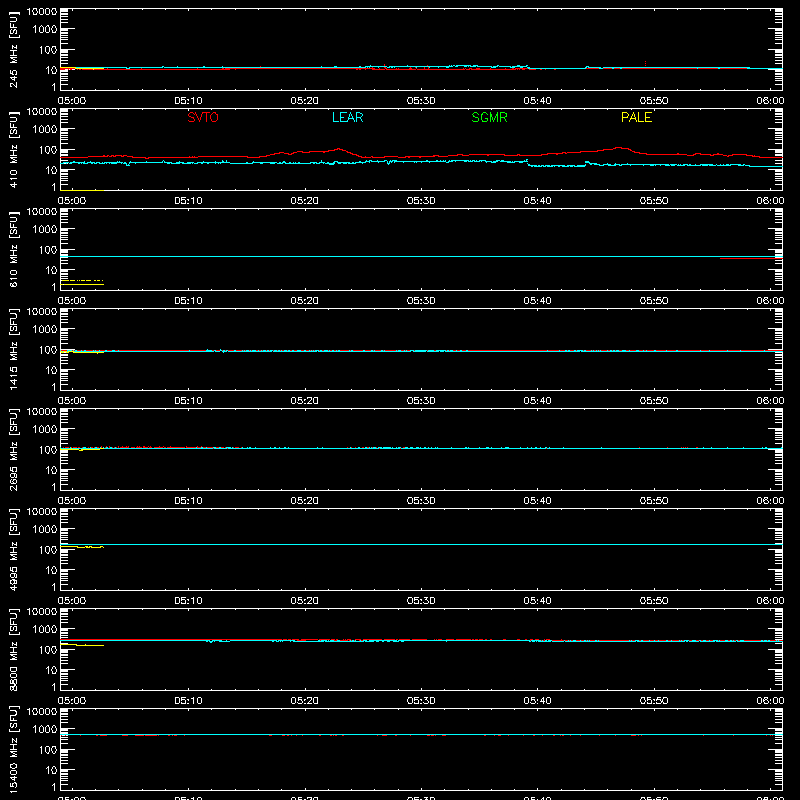Click the short red SVTO segment in 610 MHz plot
Image resolution: width=800 pixels, height=800 pixels.
click(x=751, y=259)
